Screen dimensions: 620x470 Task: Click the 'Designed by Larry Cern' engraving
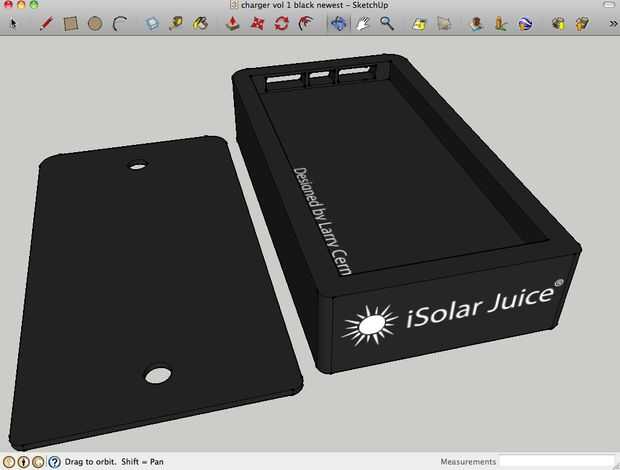[322, 221]
